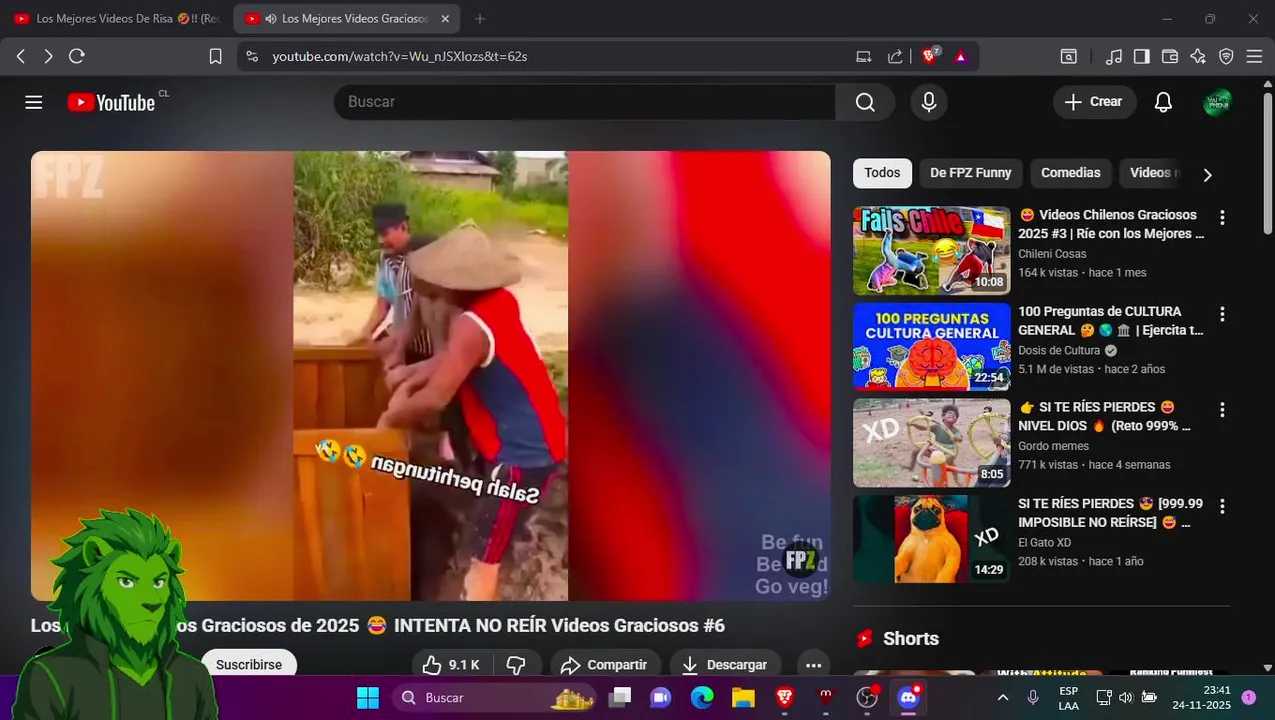The image size is (1275, 720).
Task: Bookmark this page with bookmark icon
Action: point(215,56)
